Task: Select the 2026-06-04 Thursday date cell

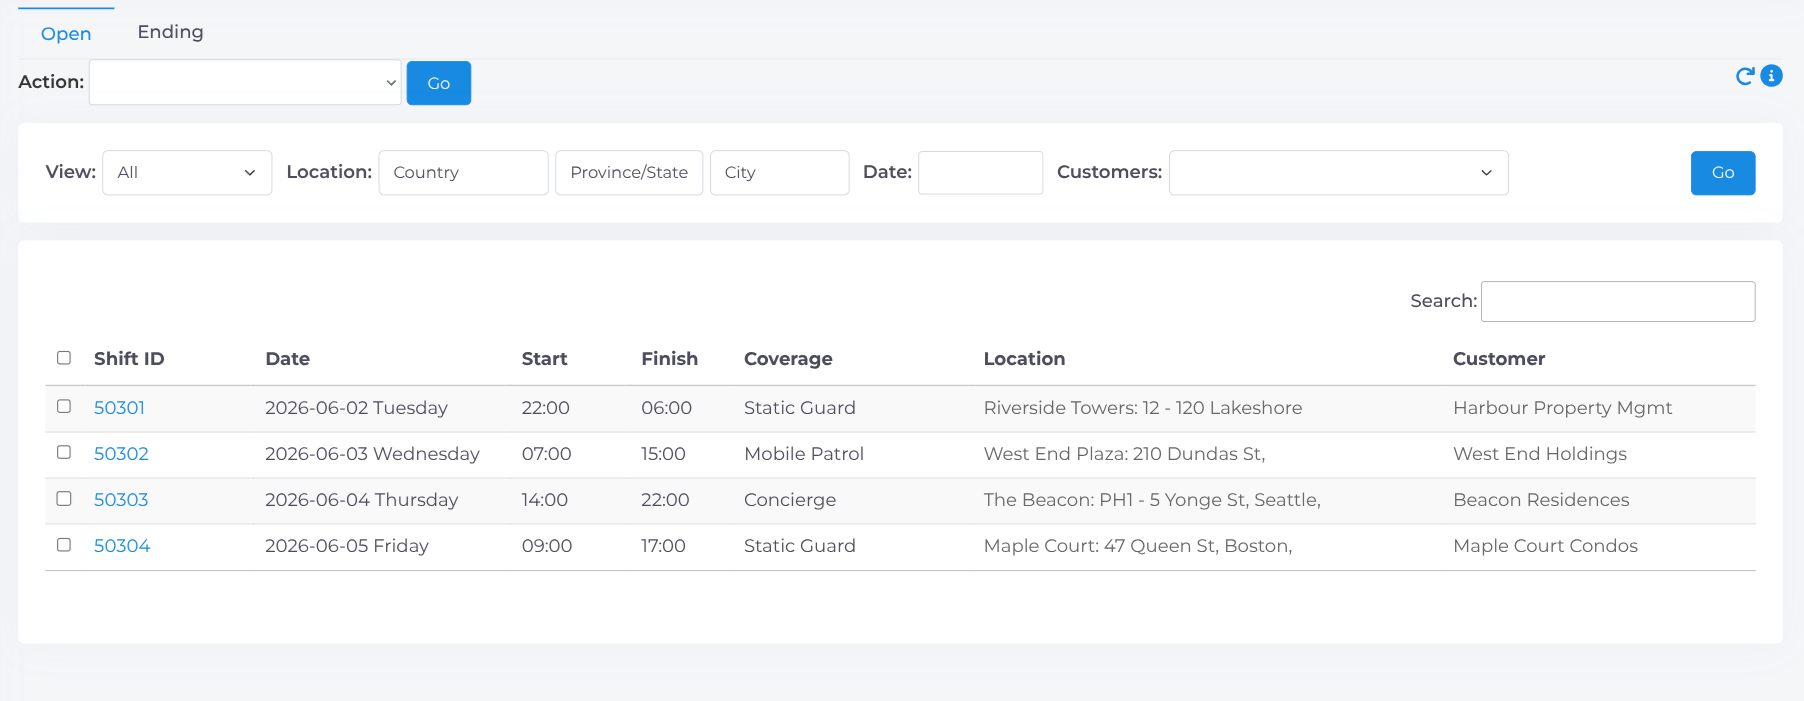Action: [361, 500]
